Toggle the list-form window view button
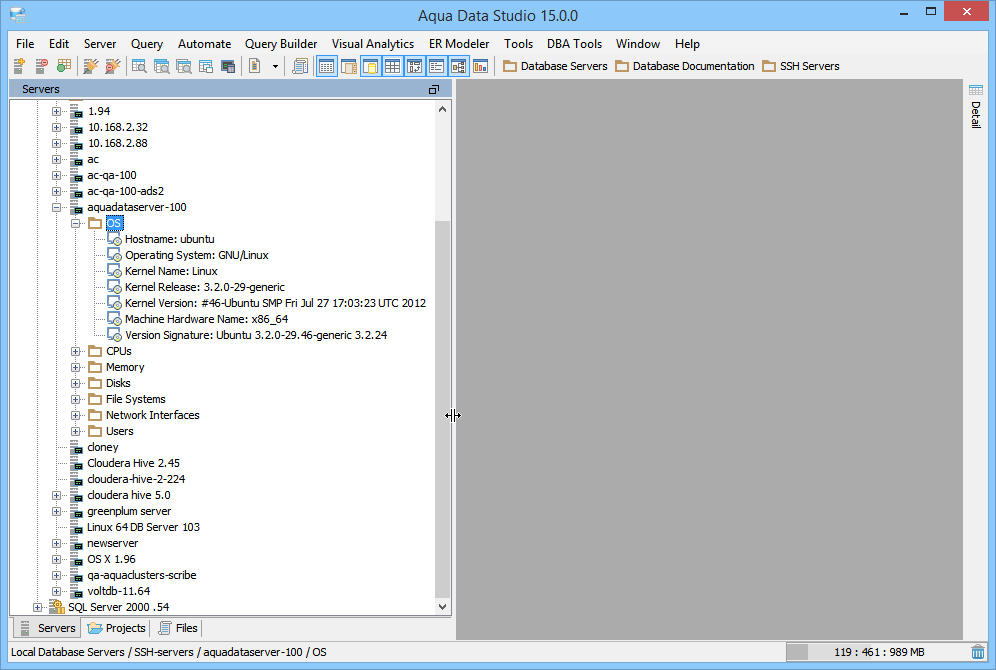 click(x=436, y=66)
